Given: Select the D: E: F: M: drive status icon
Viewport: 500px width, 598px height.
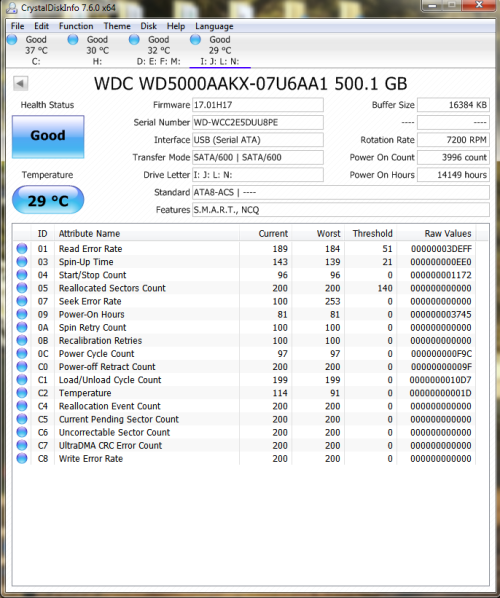Looking at the screenshot, I should tap(134, 39).
